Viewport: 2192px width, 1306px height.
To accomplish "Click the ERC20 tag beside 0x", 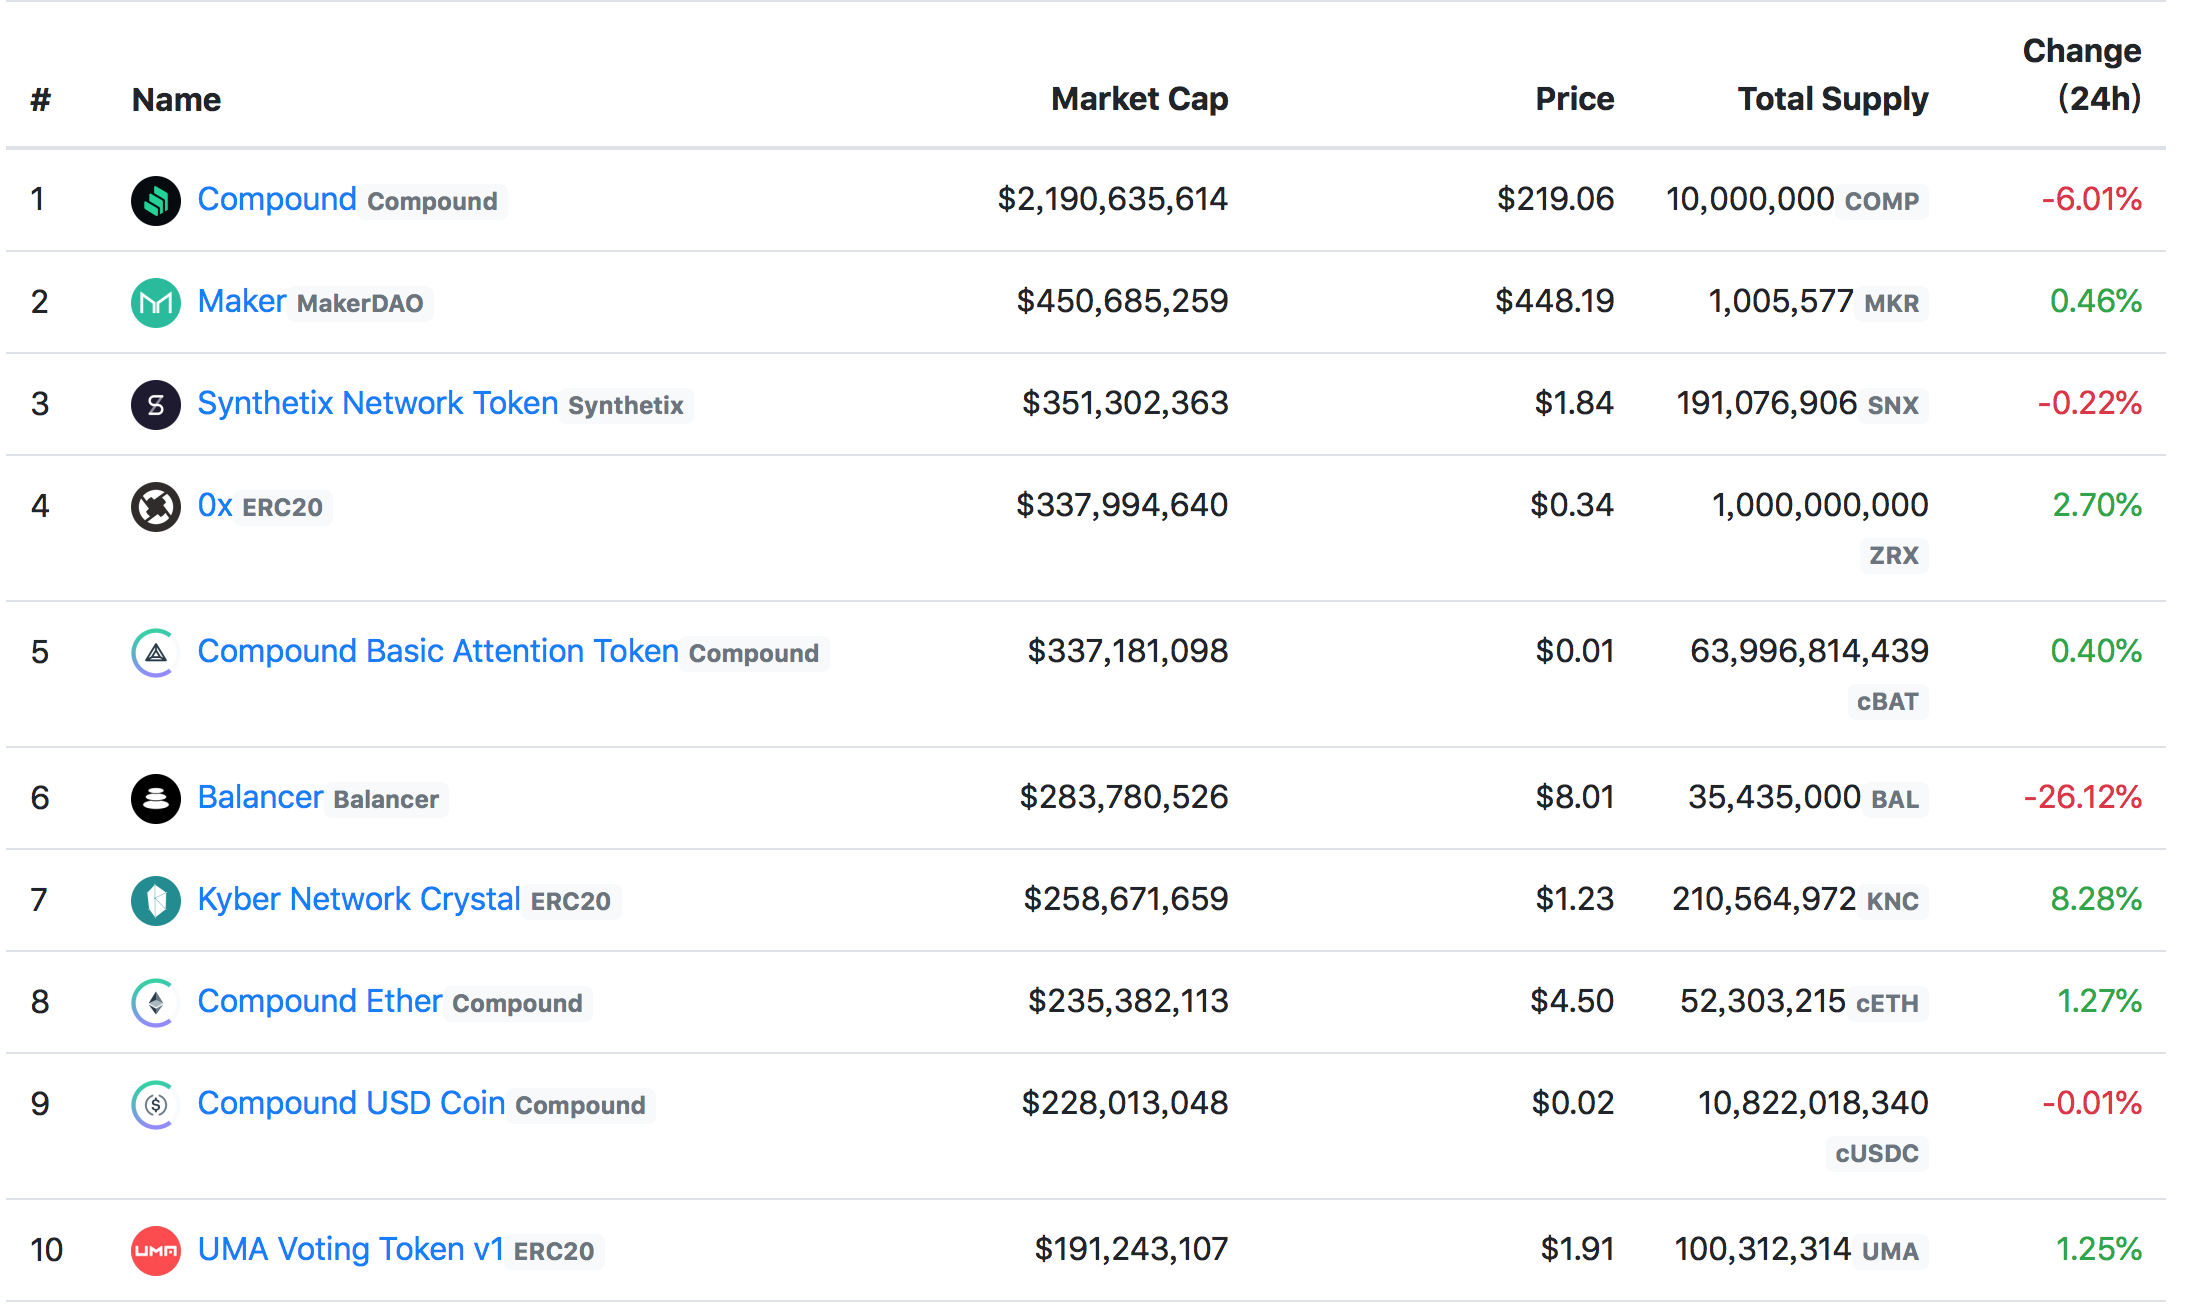I will click(283, 507).
